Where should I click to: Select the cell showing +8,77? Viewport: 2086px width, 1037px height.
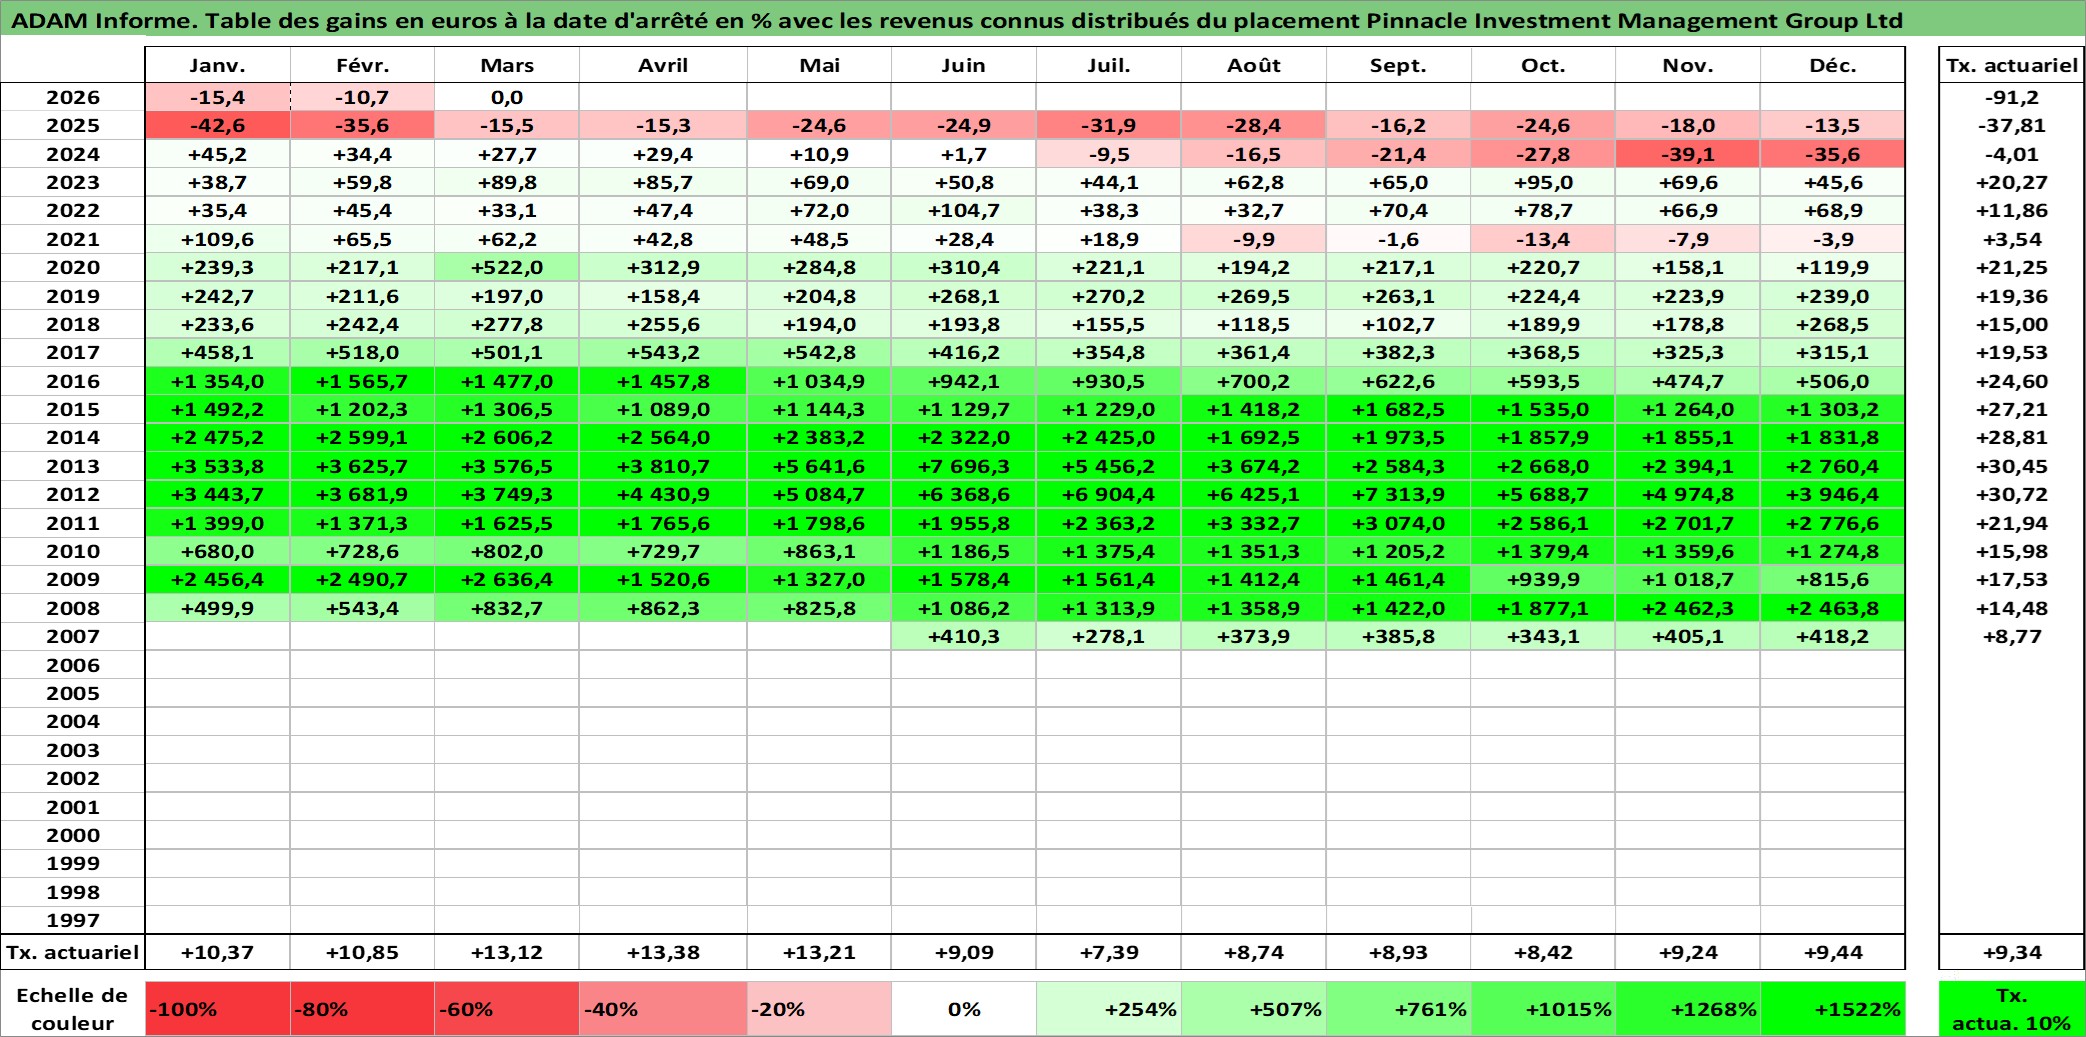(x=2011, y=636)
